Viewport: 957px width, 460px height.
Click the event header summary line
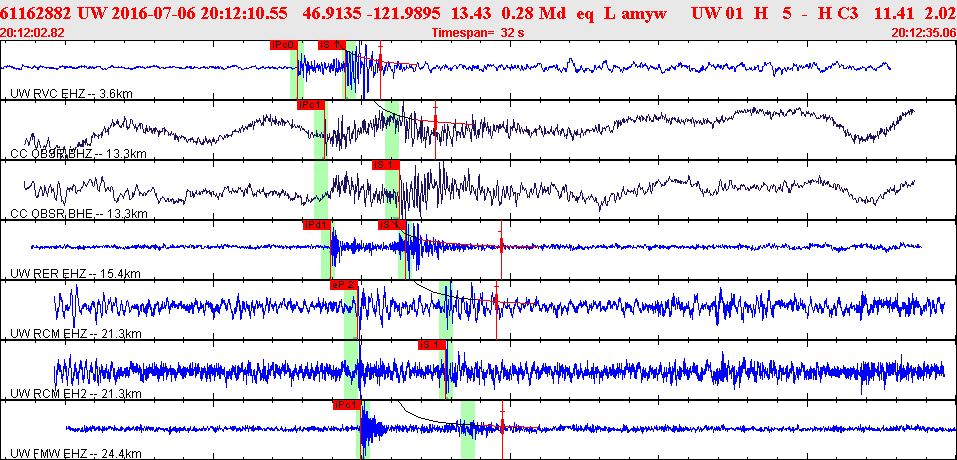[478, 12]
